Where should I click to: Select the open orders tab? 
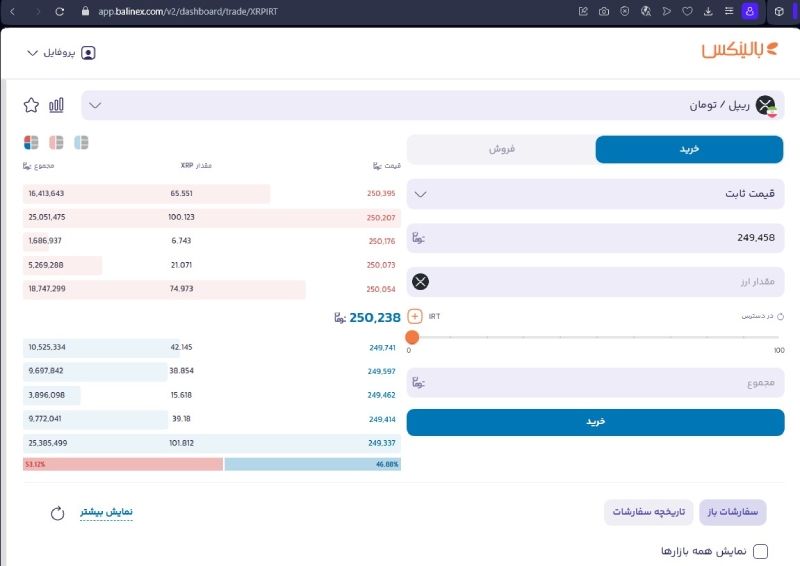(x=733, y=512)
